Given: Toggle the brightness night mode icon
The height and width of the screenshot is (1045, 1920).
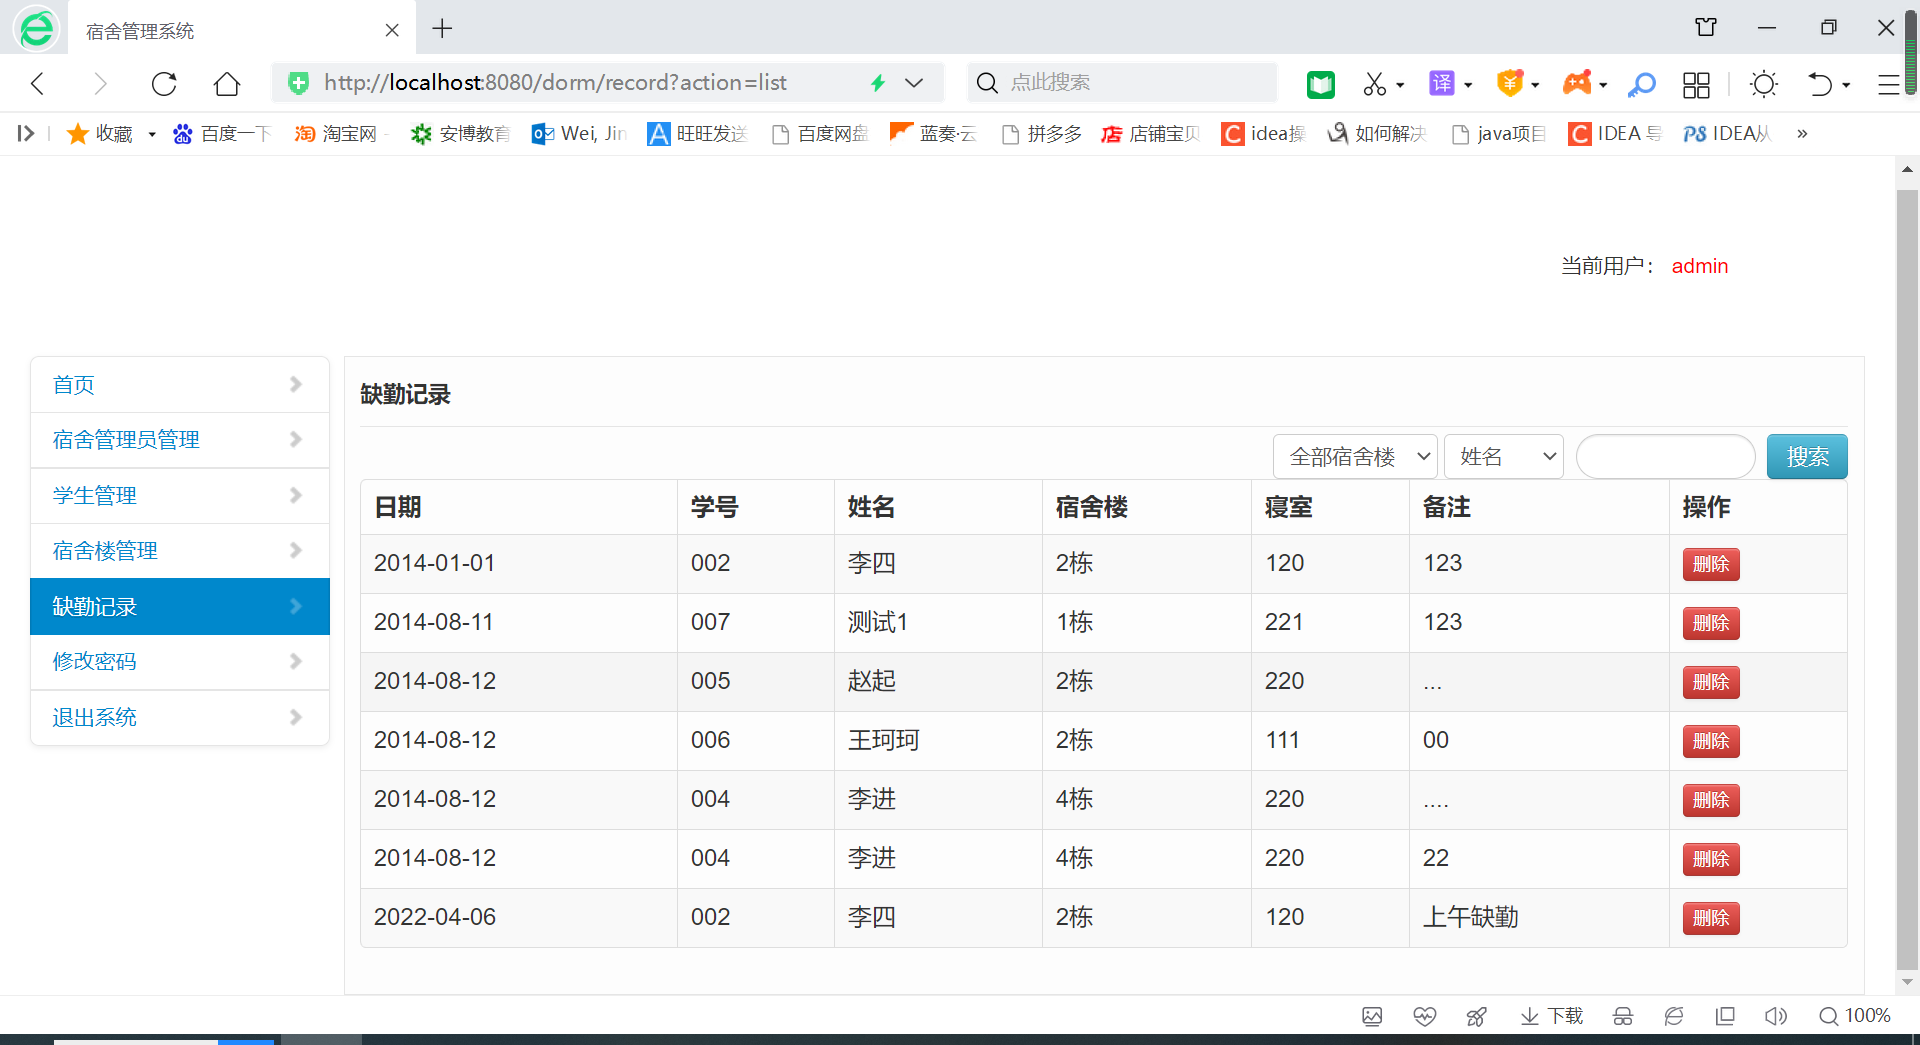Looking at the screenshot, I should tap(1764, 84).
